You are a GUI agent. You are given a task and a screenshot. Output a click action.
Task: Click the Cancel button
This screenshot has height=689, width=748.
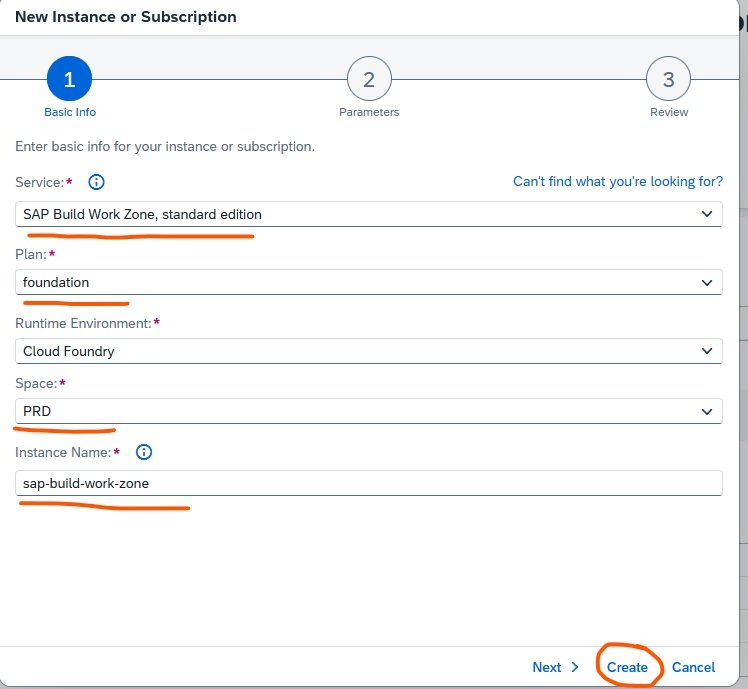(x=693, y=667)
